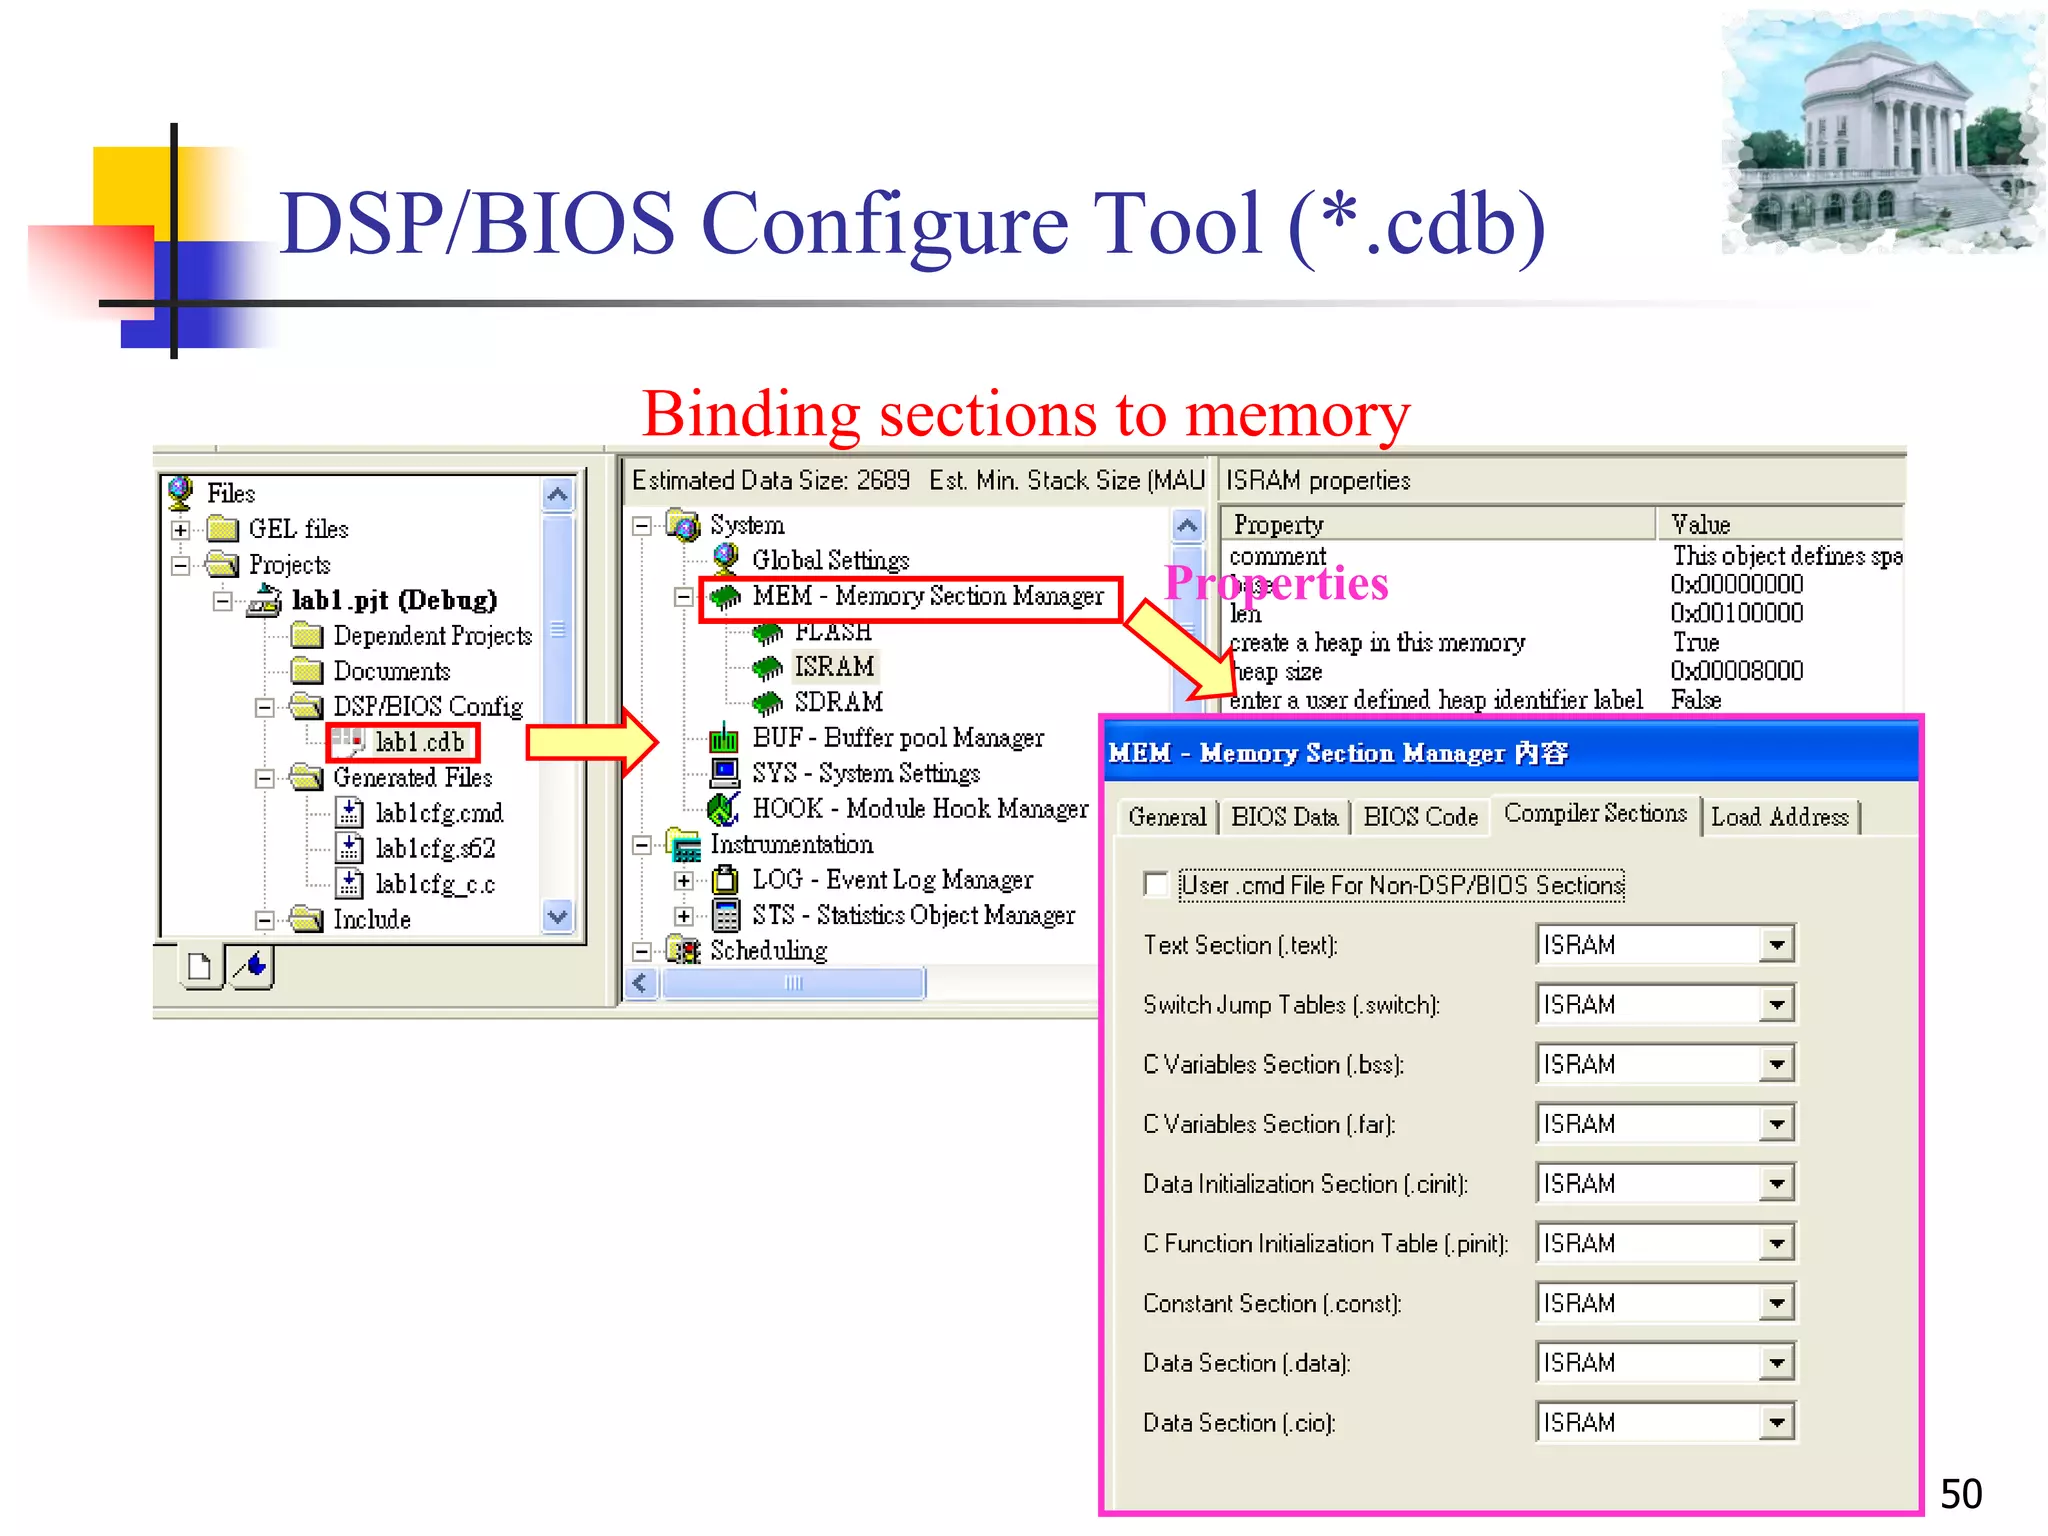Click the file tree scroll up arrow
The height and width of the screenshot is (1536, 2048).
click(x=557, y=494)
